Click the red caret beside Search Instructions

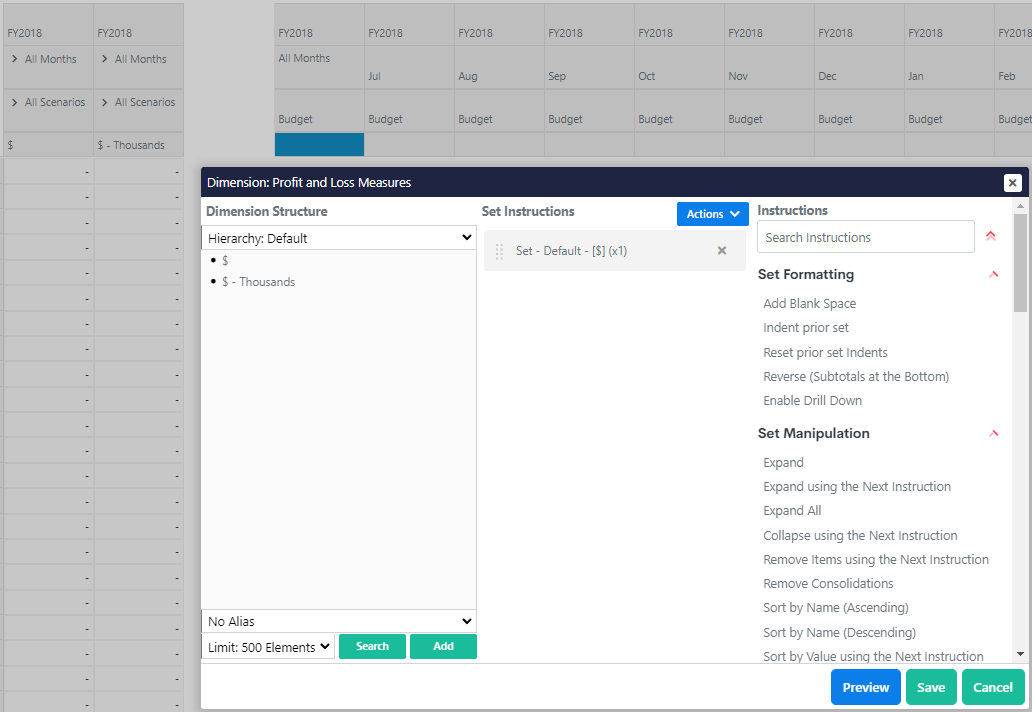click(x=990, y=236)
